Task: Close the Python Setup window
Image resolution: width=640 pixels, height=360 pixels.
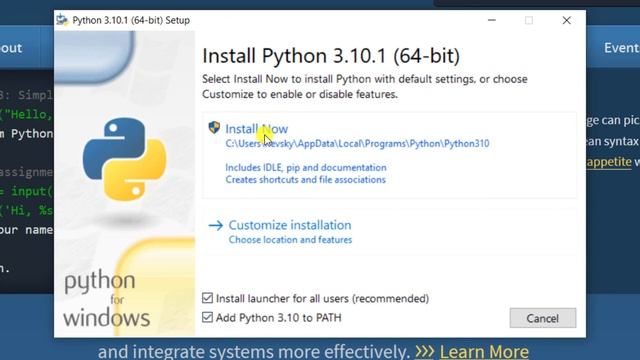Action: click(567, 20)
